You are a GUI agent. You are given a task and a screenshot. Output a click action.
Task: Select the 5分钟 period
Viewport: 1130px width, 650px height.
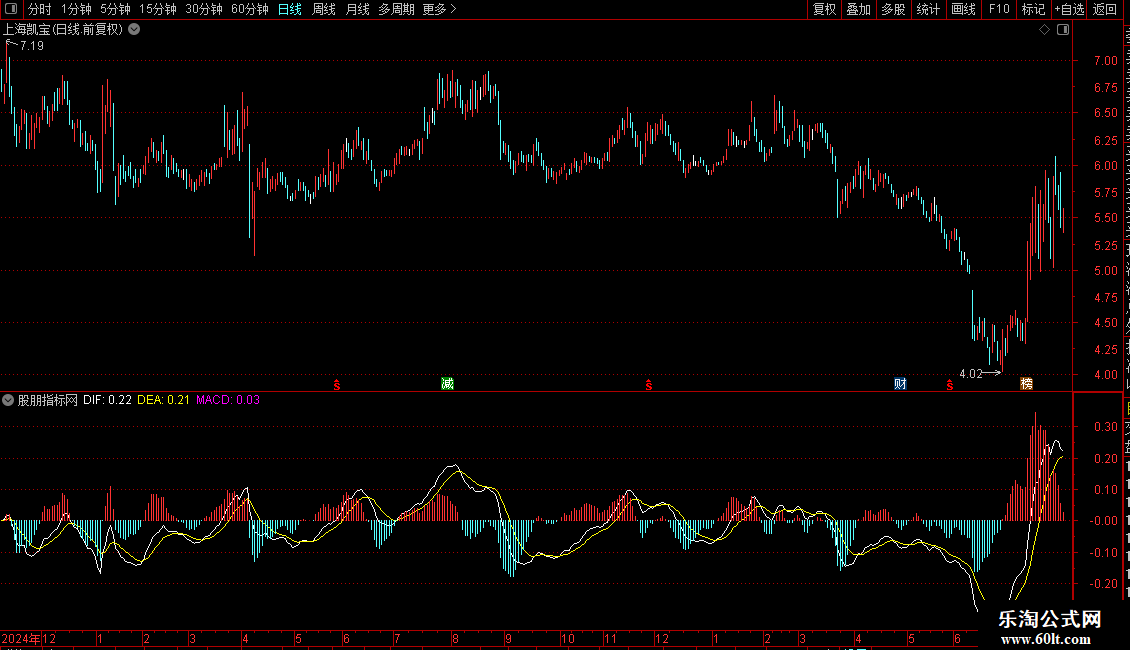tap(115, 9)
